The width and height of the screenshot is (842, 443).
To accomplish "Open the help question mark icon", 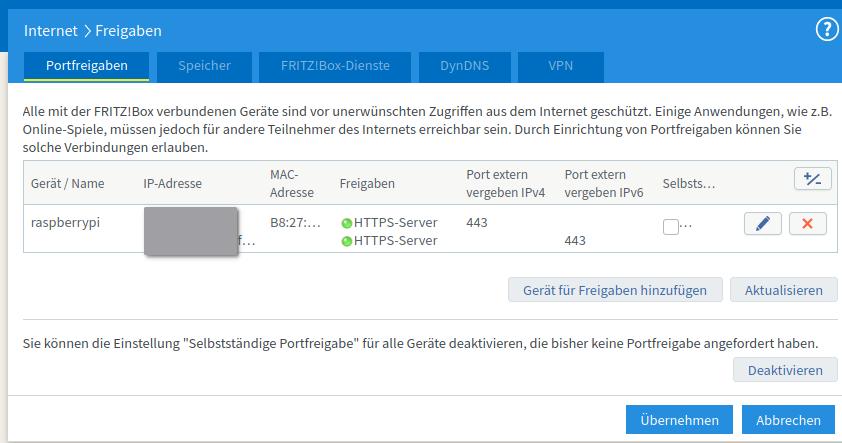I will pos(826,30).
